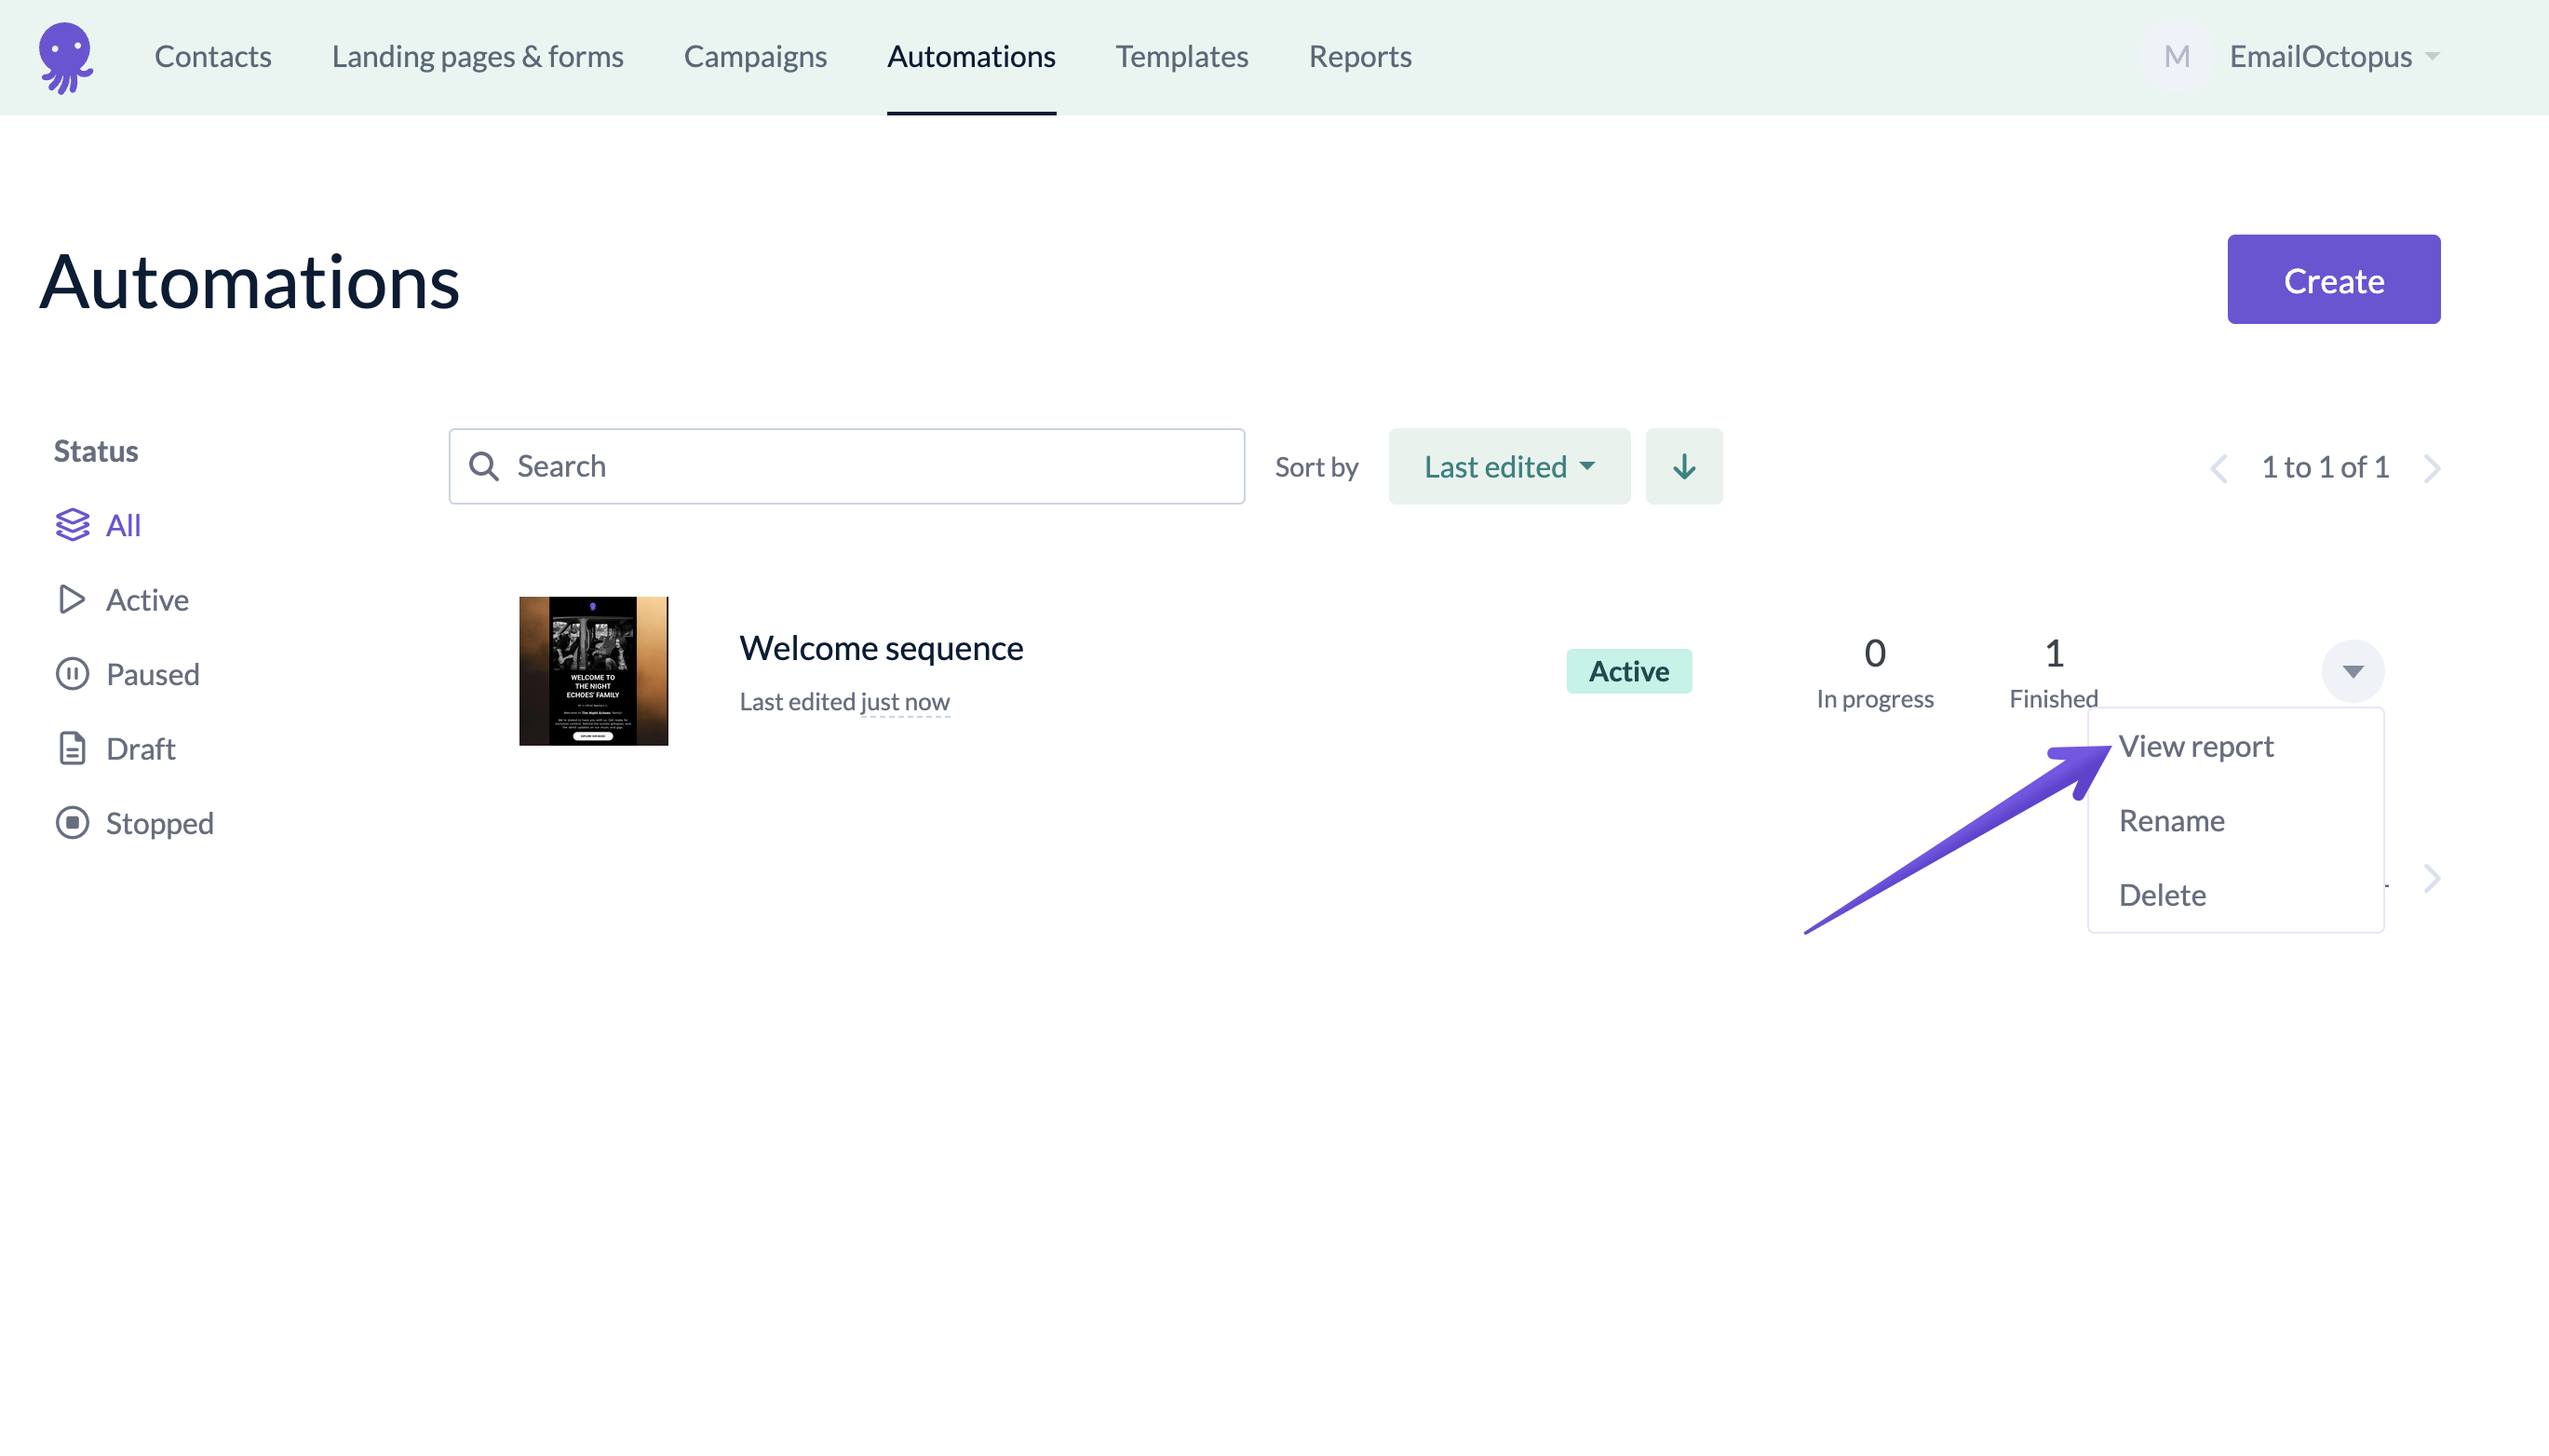
Task: Open the Welcome sequence email thumbnail
Action: click(x=593, y=671)
